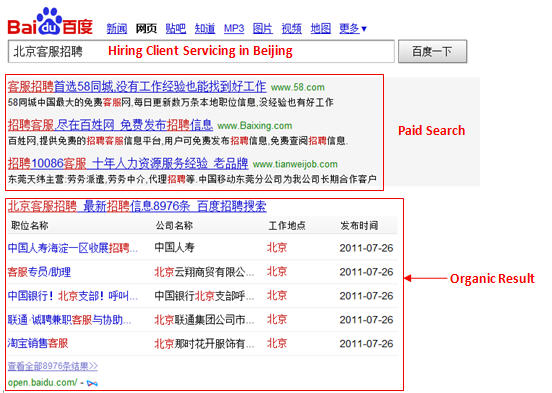The height and width of the screenshot is (393, 552).
Task: Click company 中国银行北京支部呼
Action: (204, 296)
